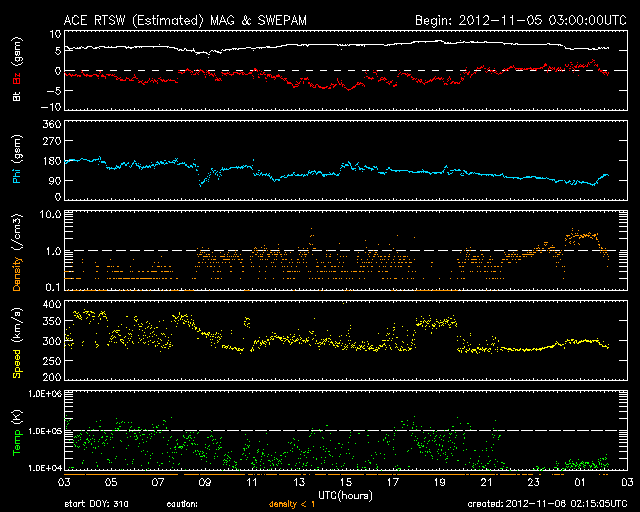640x512 pixels.
Task: Click the orange density peak near hour 01
Action: tap(582, 236)
